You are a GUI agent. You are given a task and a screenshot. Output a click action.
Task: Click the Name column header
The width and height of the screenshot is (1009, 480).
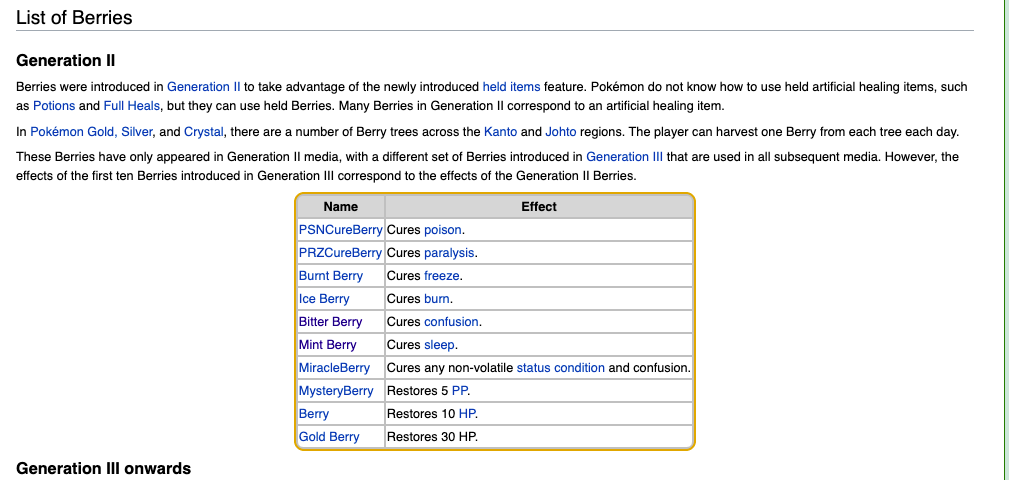(x=340, y=207)
